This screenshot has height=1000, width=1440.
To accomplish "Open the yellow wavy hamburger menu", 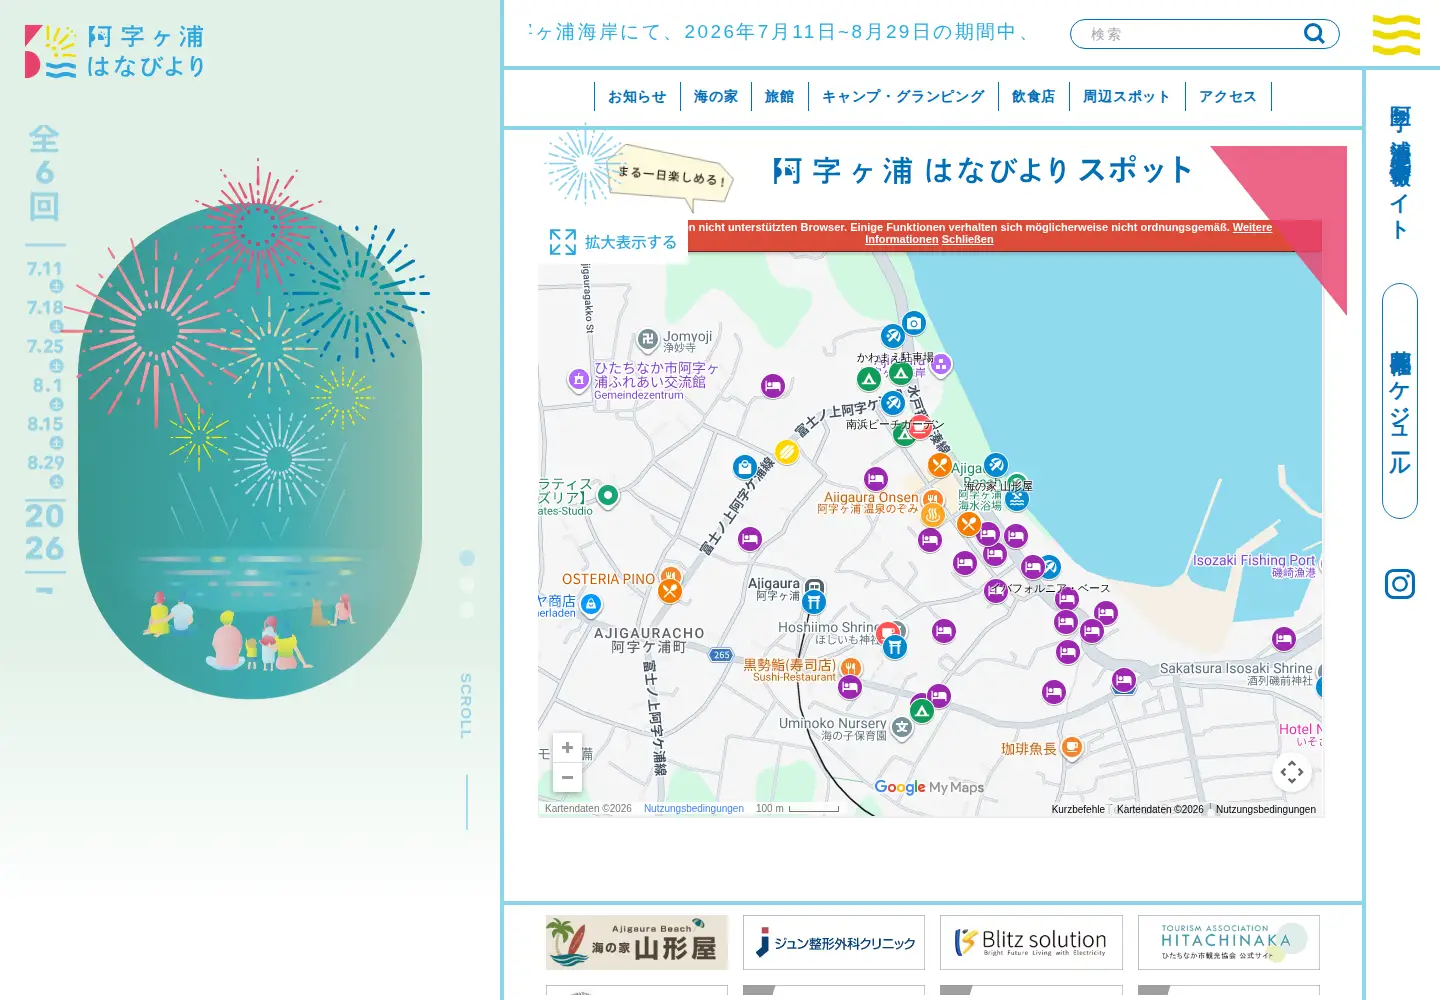I will click(x=1396, y=35).
